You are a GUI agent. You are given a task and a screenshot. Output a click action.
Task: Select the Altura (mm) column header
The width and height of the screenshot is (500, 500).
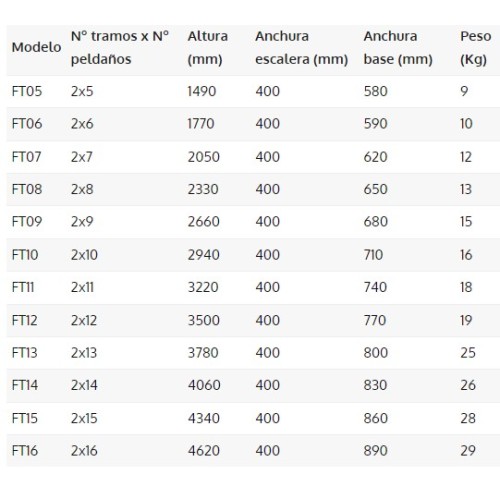click(x=208, y=48)
